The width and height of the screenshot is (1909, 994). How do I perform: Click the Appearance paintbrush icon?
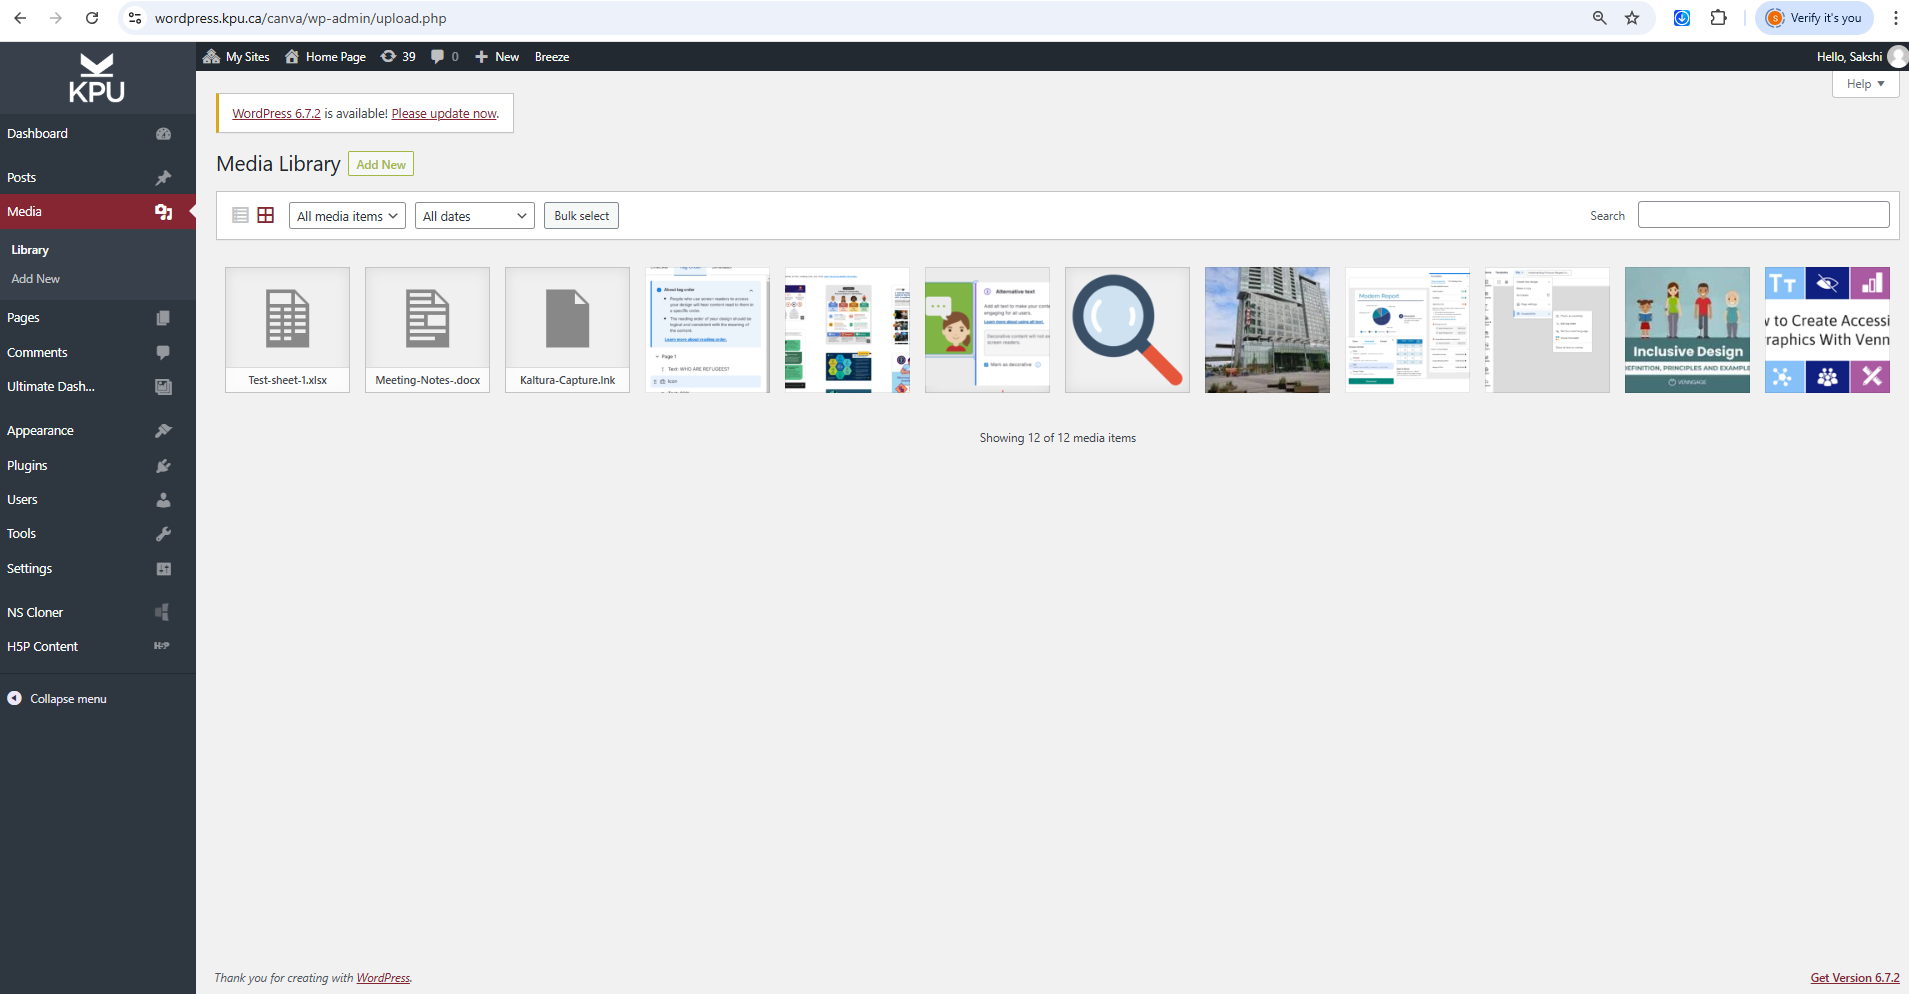coord(164,431)
